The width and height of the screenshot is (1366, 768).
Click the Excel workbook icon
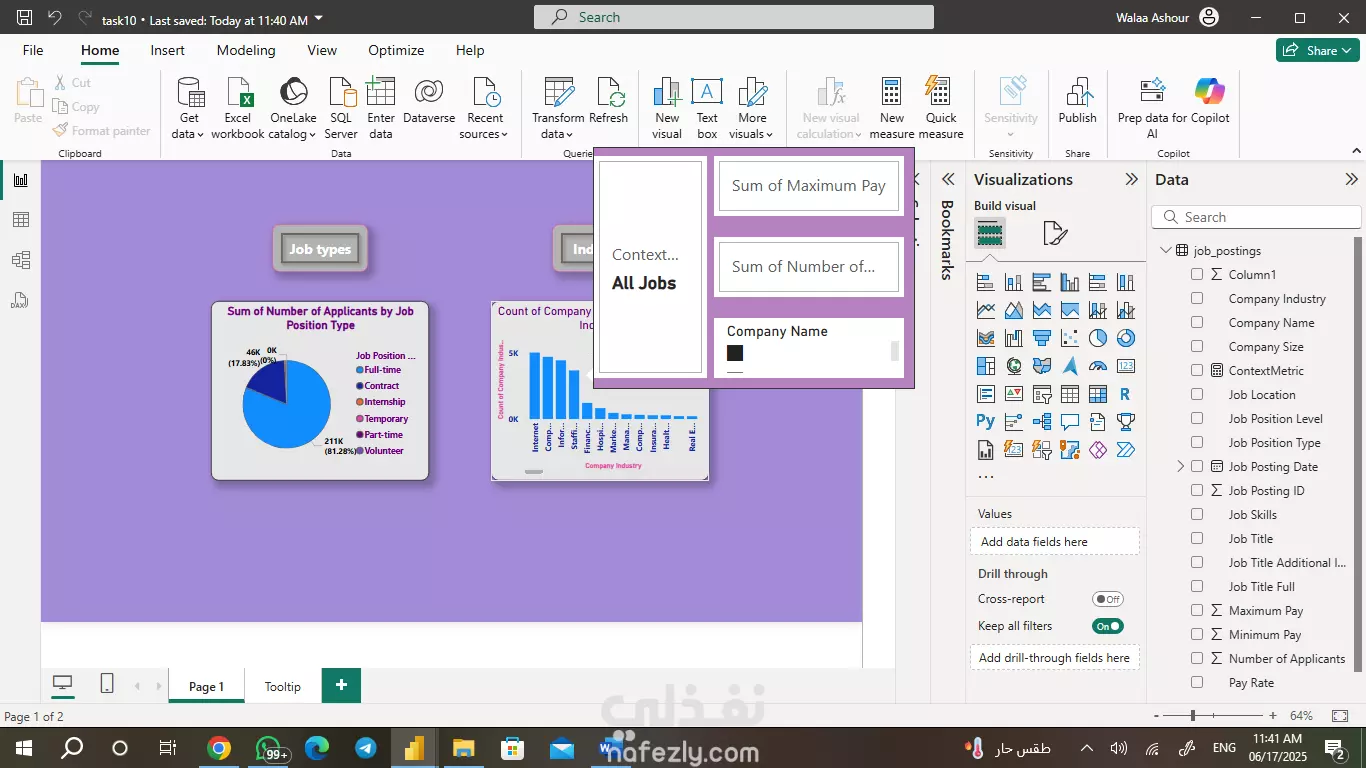(x=238, y=108)
